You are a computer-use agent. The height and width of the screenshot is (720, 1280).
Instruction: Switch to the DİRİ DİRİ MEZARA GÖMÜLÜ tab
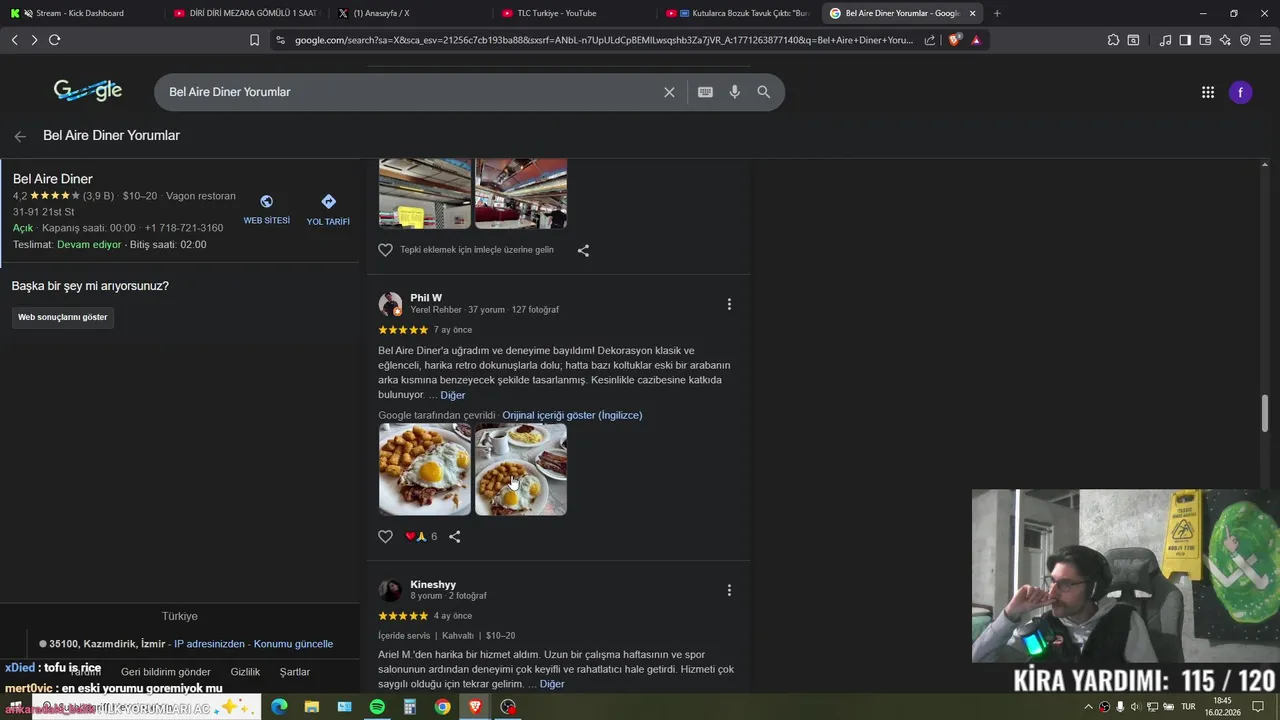pos(245,13)
